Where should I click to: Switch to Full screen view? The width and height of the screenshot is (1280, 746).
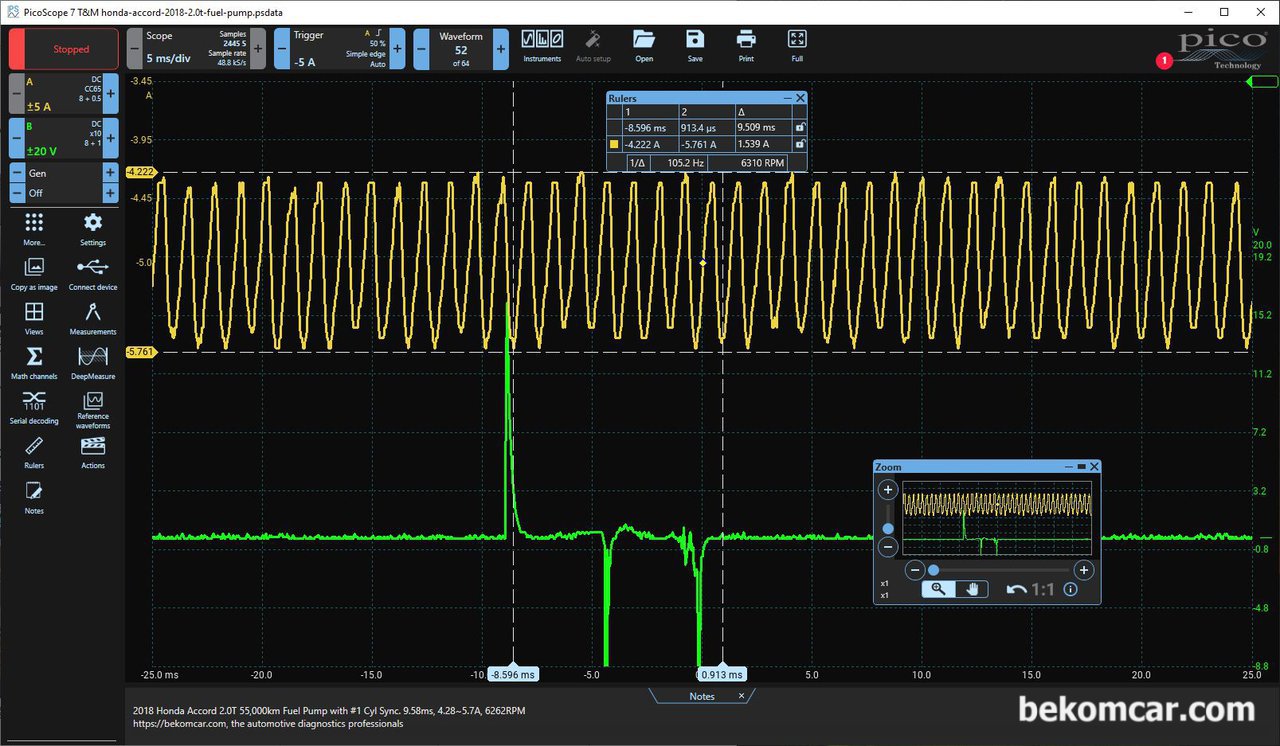point(797,46)
